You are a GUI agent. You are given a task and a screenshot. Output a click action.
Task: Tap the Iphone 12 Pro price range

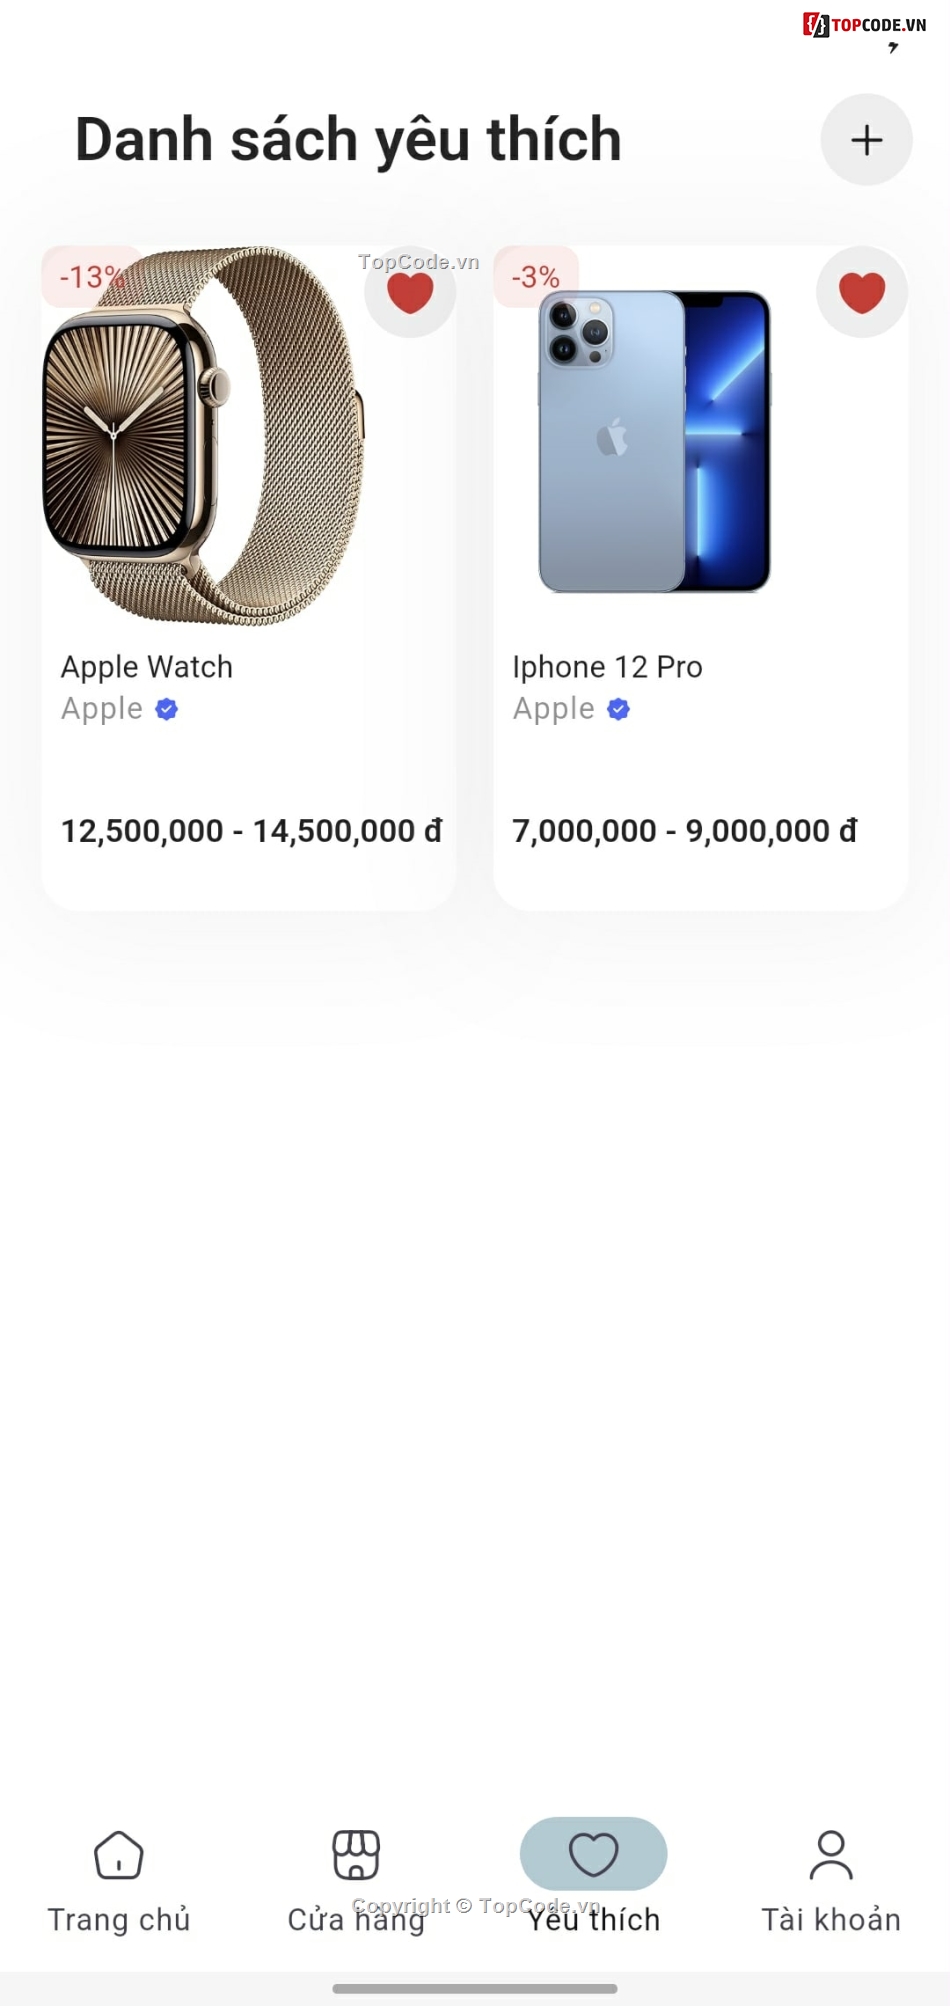click(x=685, y=831)
